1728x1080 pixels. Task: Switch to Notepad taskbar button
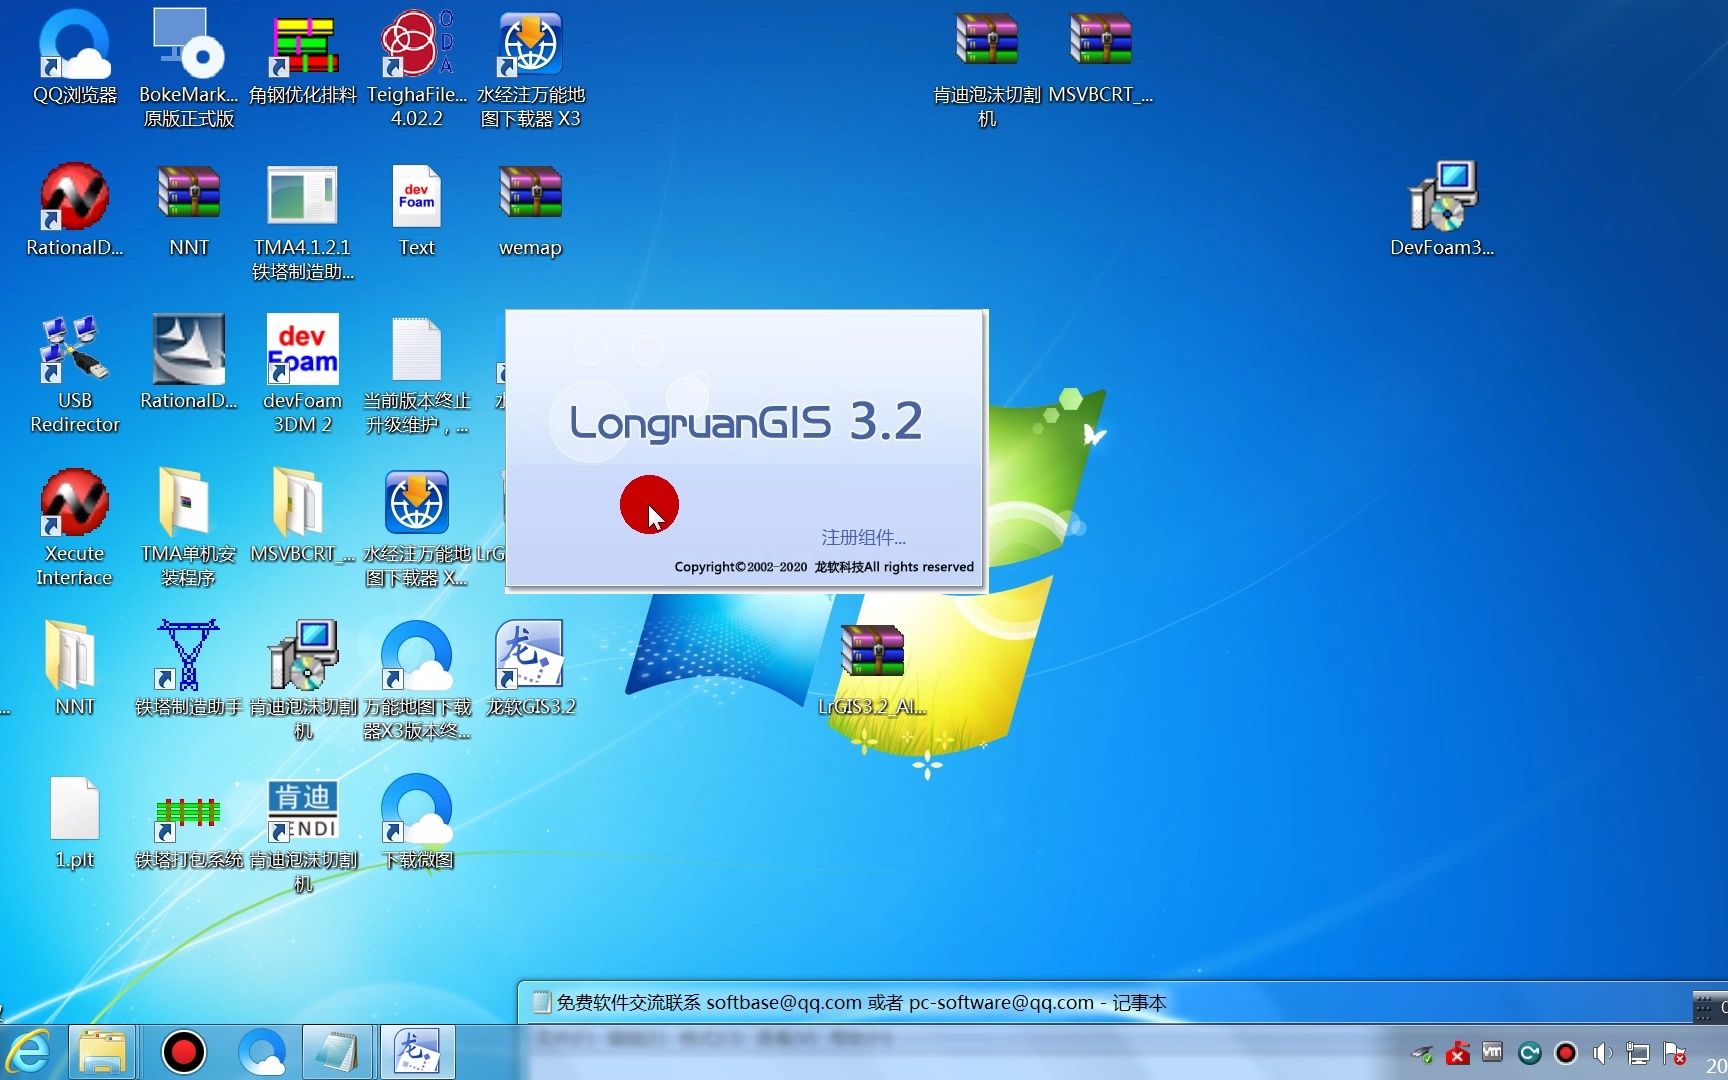point(336,1052)
